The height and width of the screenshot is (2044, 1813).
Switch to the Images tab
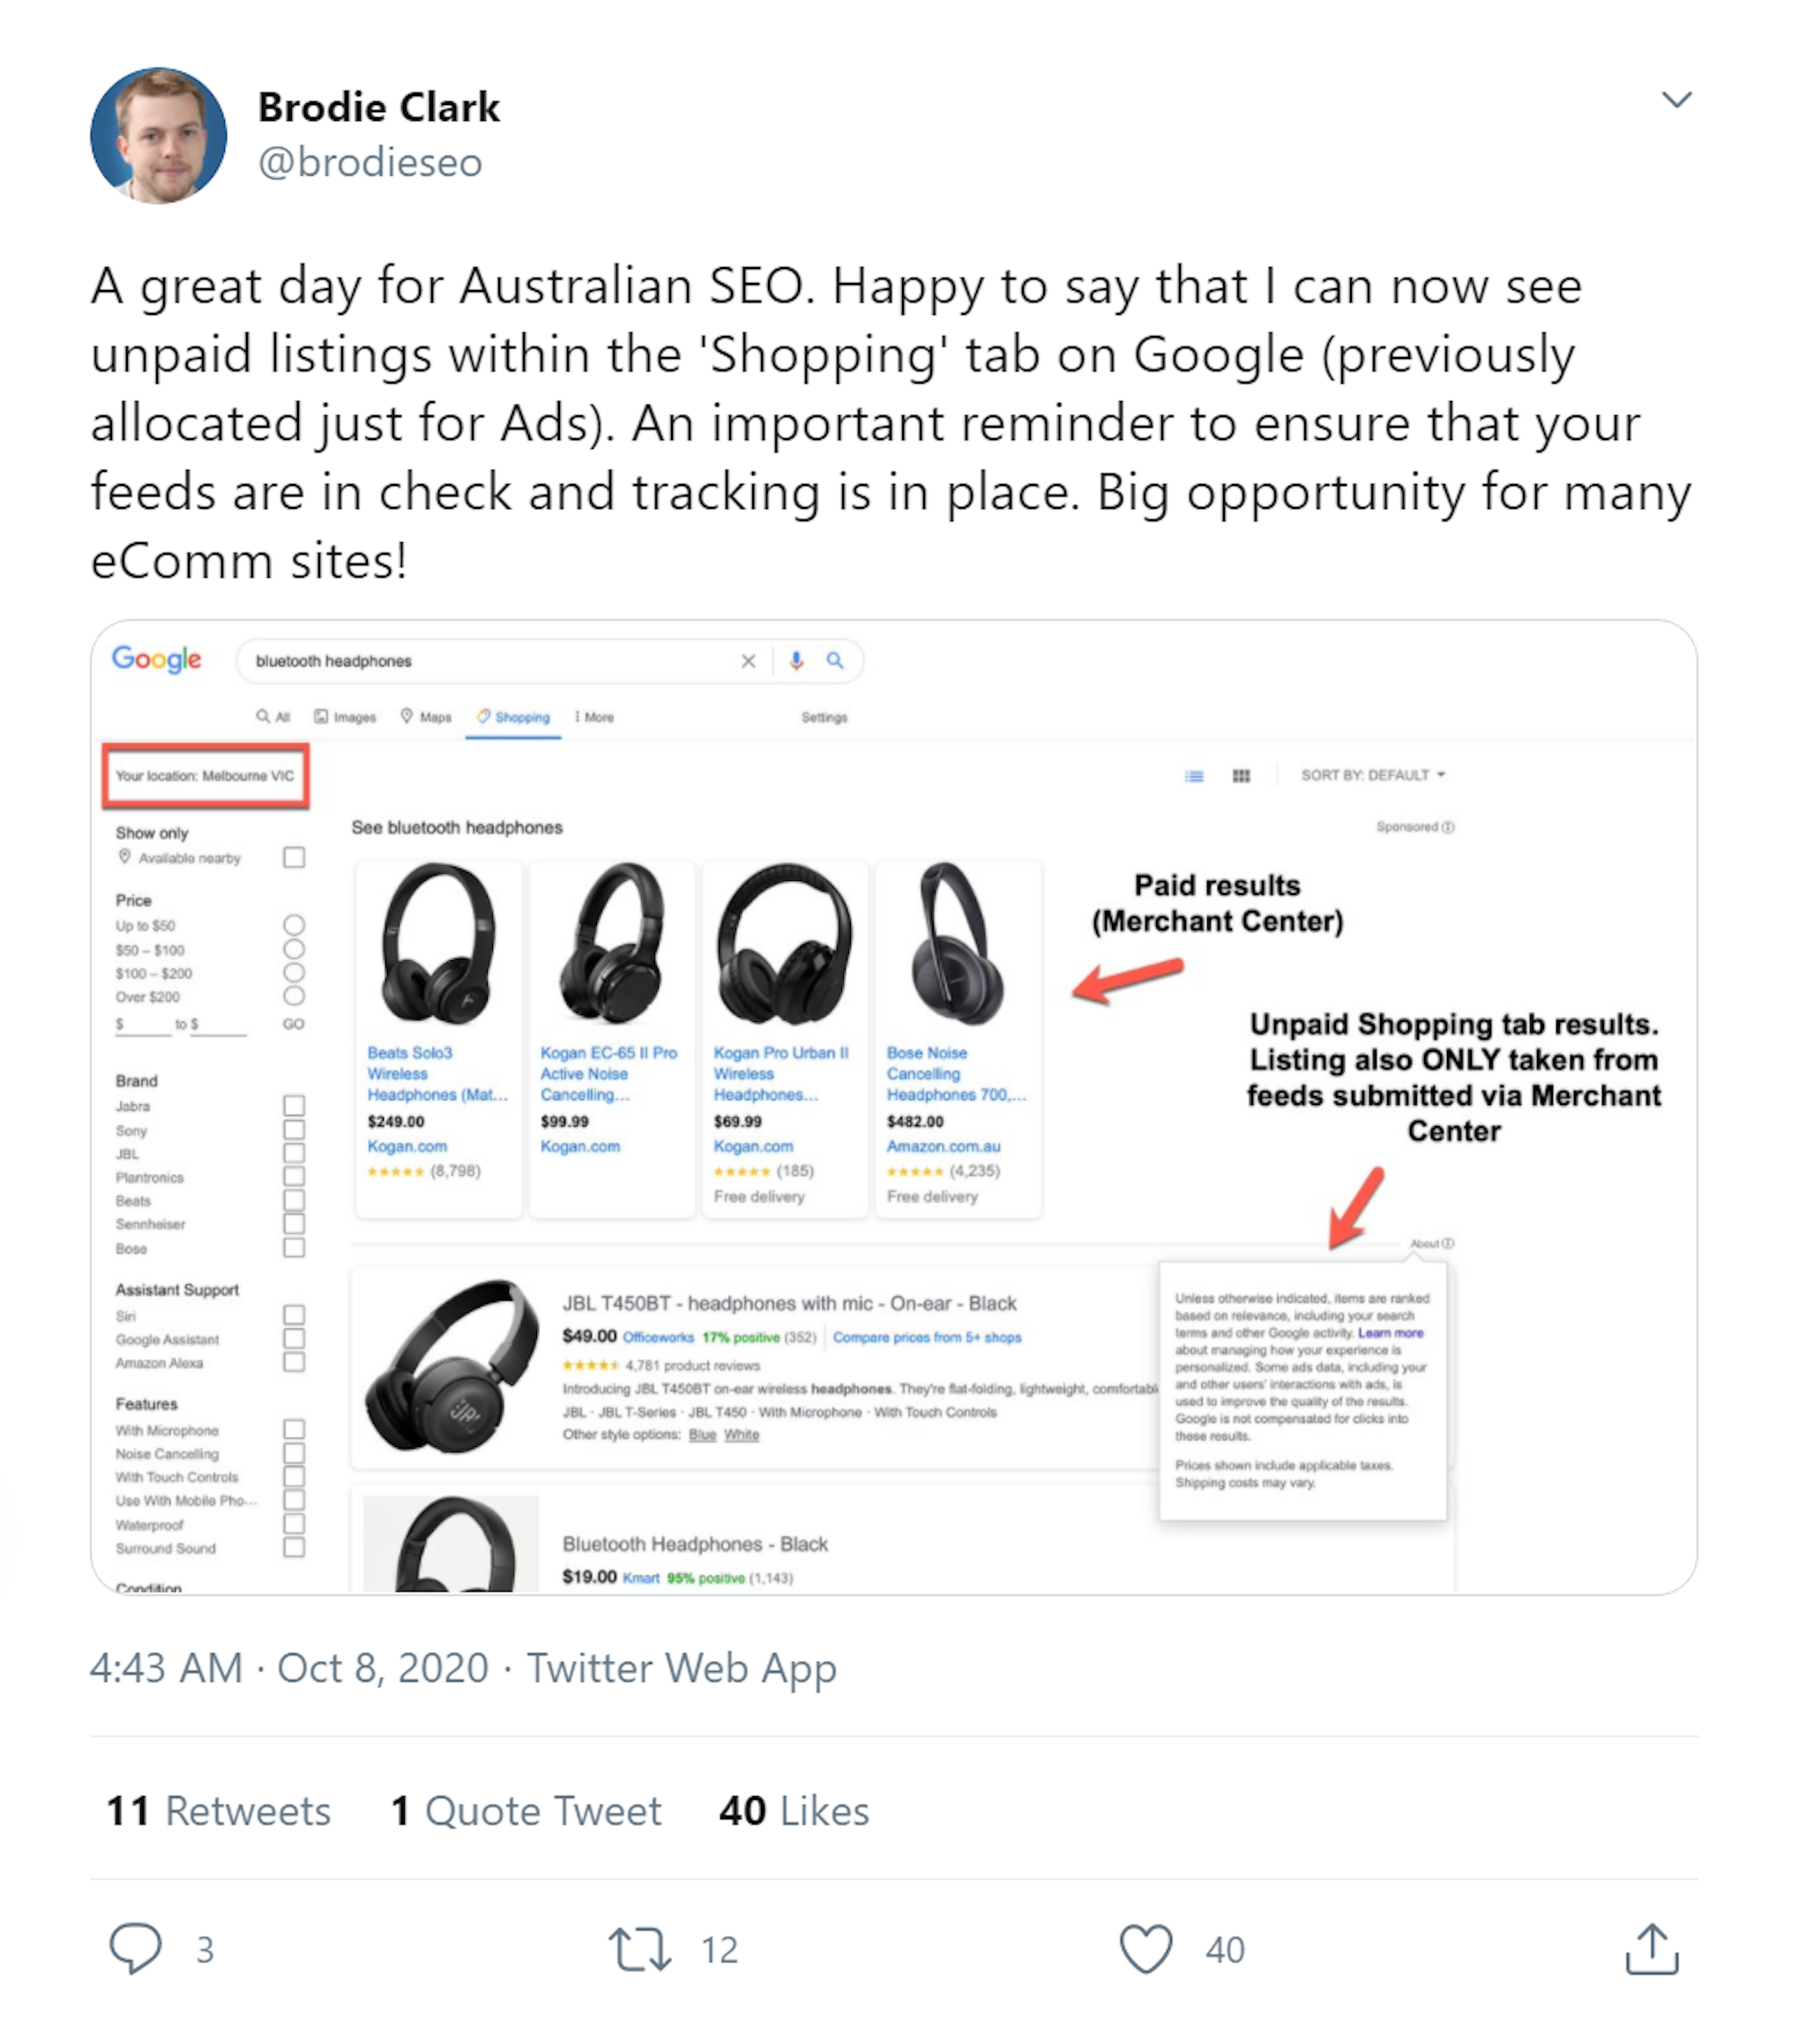pos(346,717)
